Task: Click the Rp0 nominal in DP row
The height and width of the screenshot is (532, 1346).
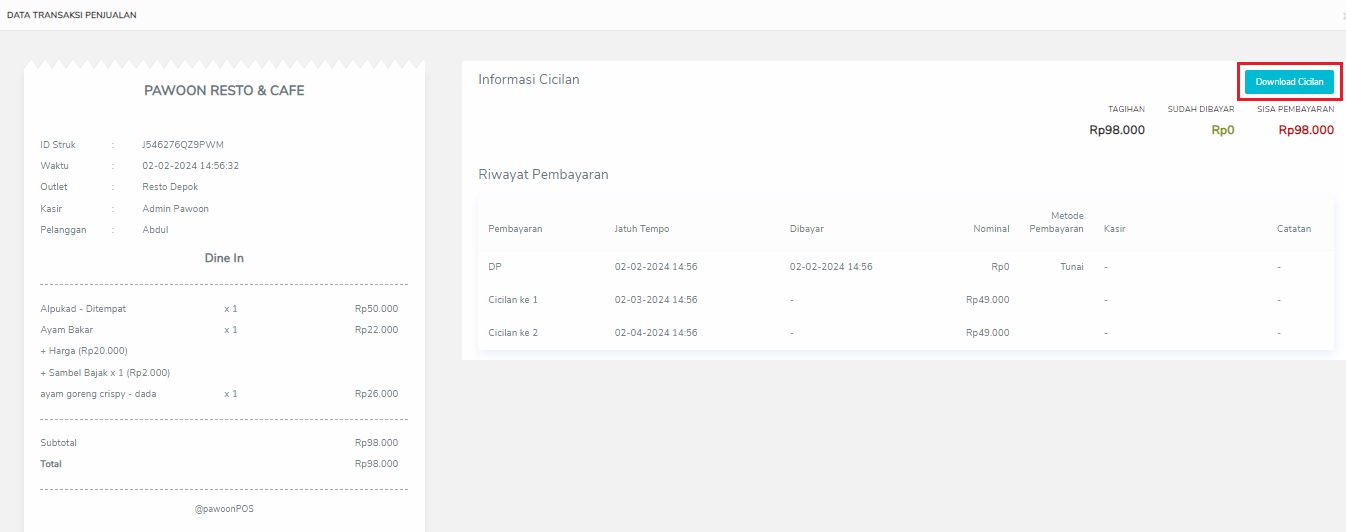Action: coord(1000,267)
